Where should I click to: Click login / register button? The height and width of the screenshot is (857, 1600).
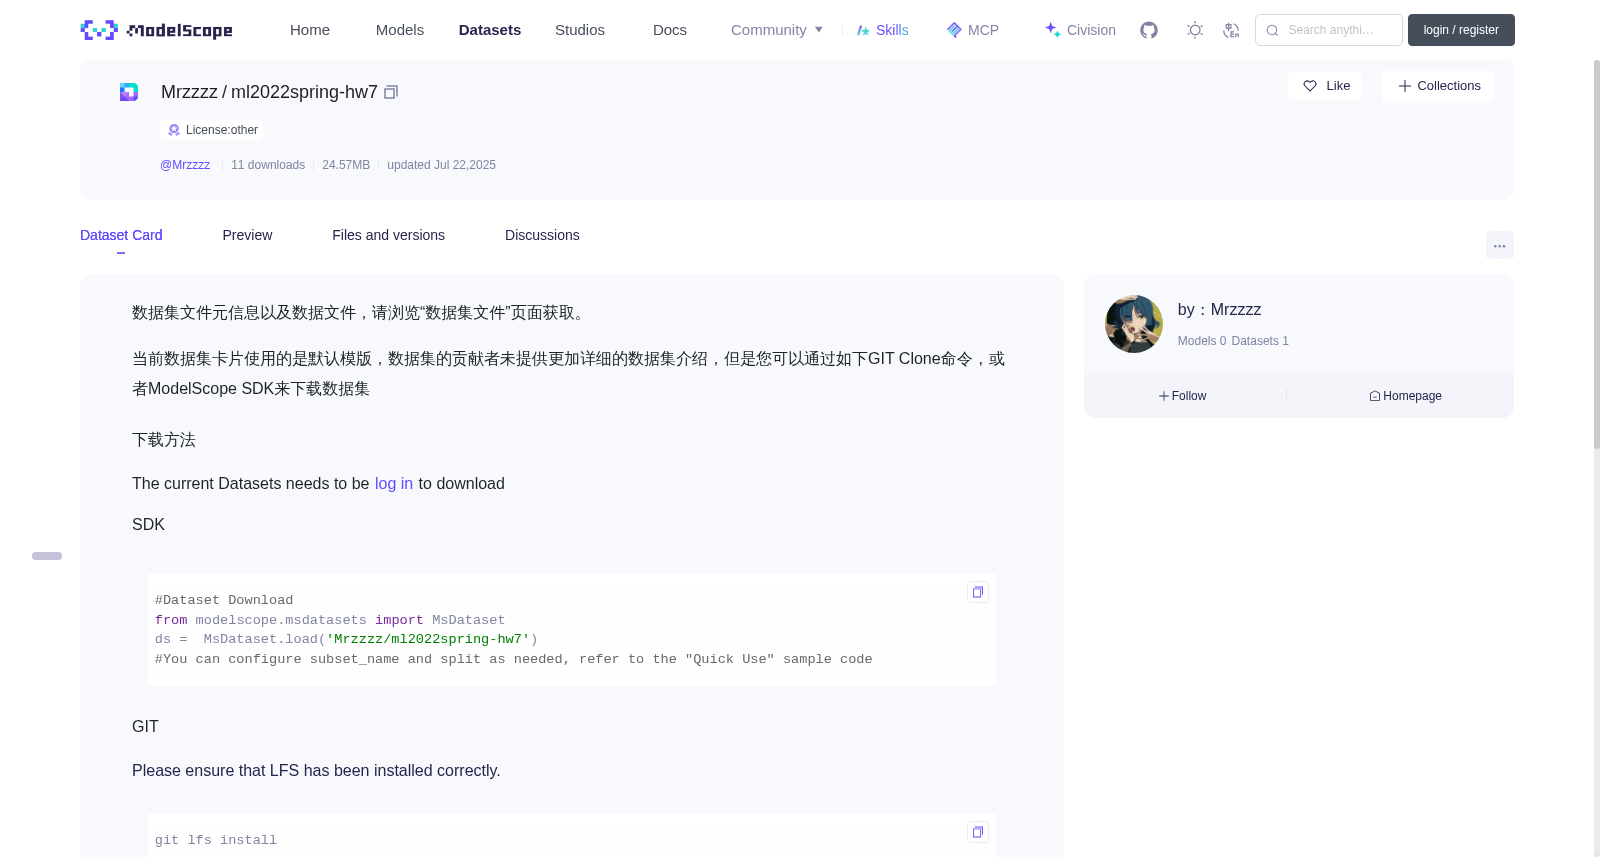point(1461,30)
